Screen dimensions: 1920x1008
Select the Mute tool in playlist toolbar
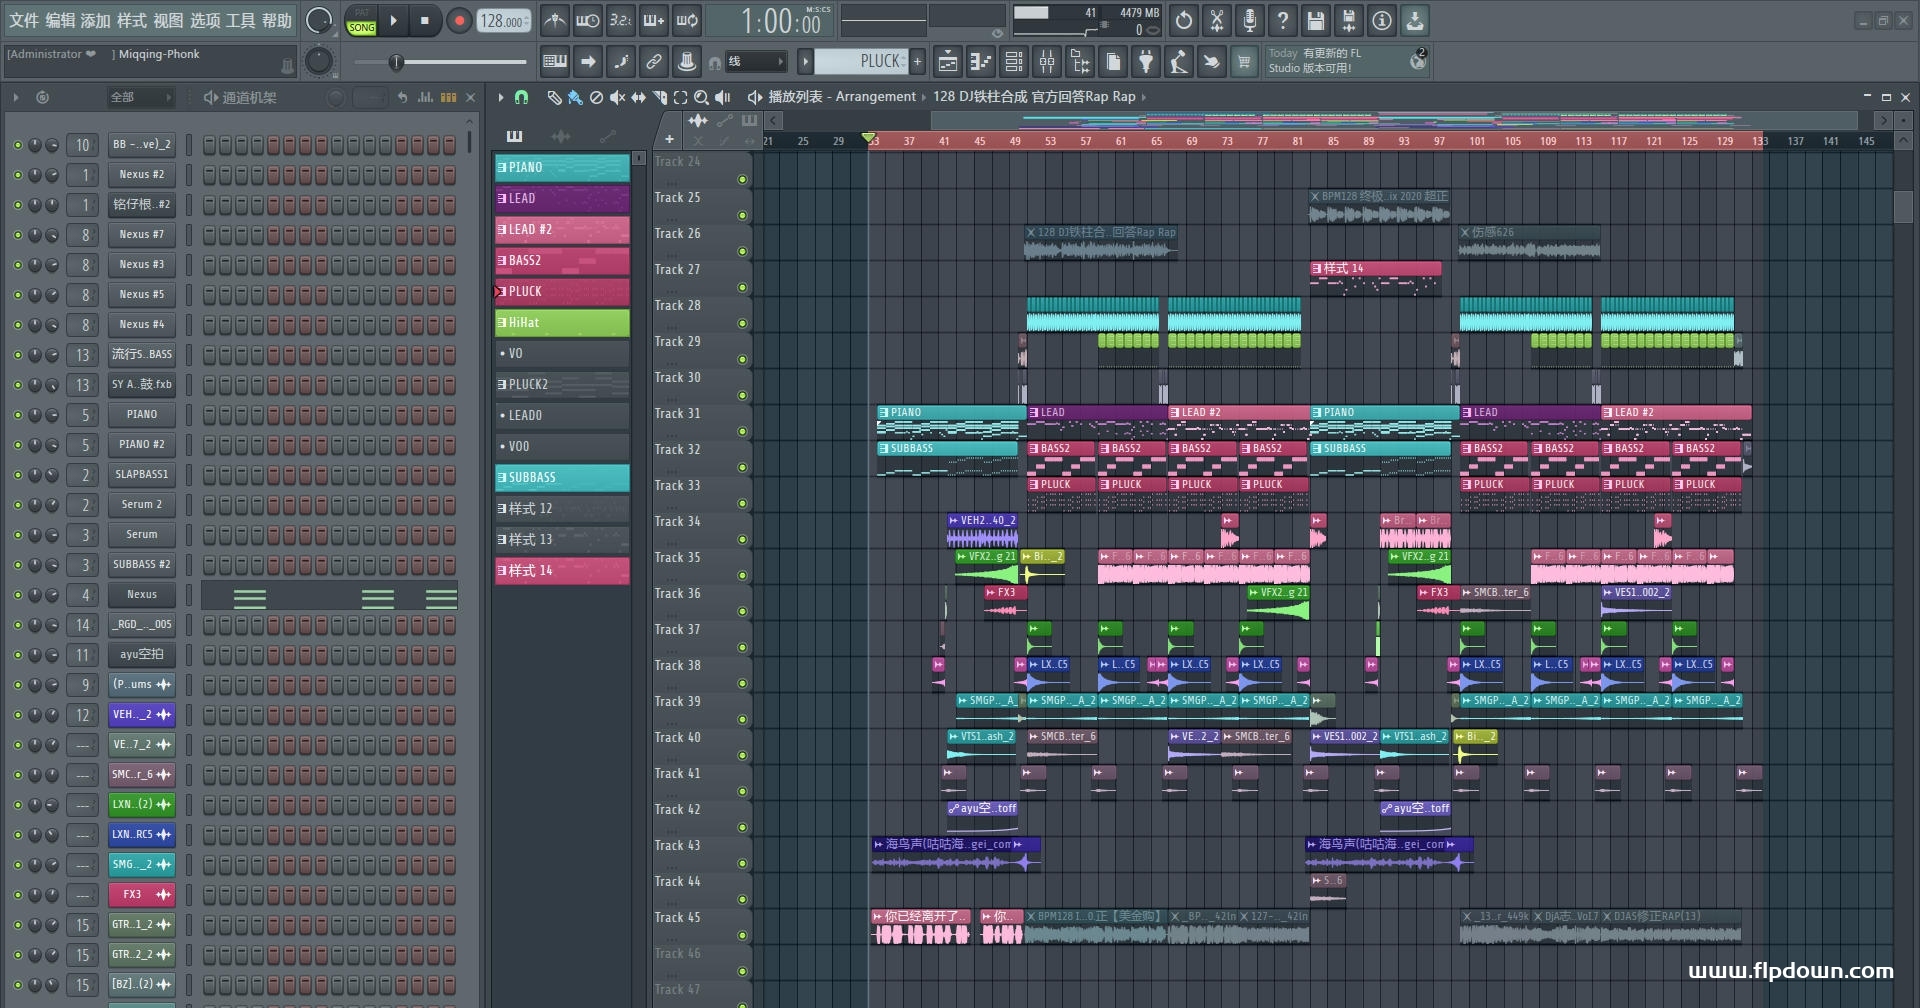click(x=617, y=97)
